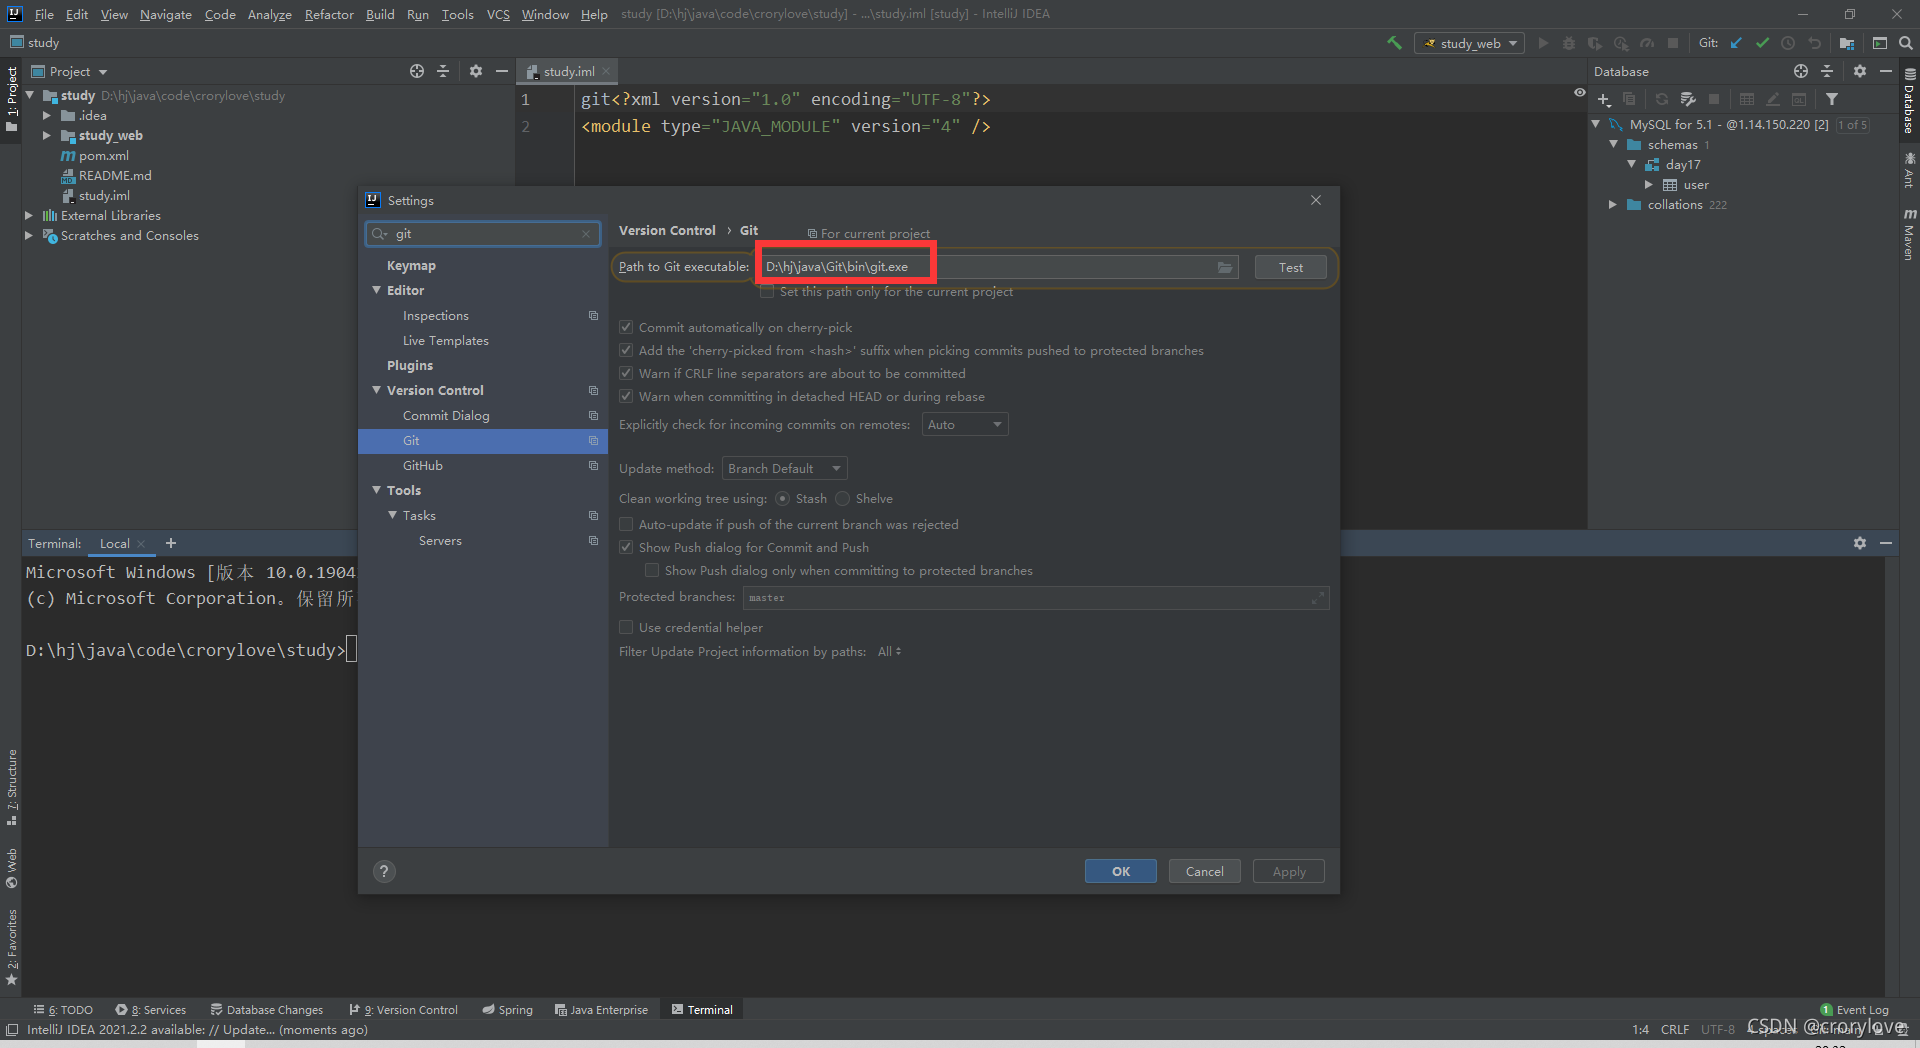Switch to study.iml editor tab
This screenshot has height=1048, width=1920.
click(568, 71)
